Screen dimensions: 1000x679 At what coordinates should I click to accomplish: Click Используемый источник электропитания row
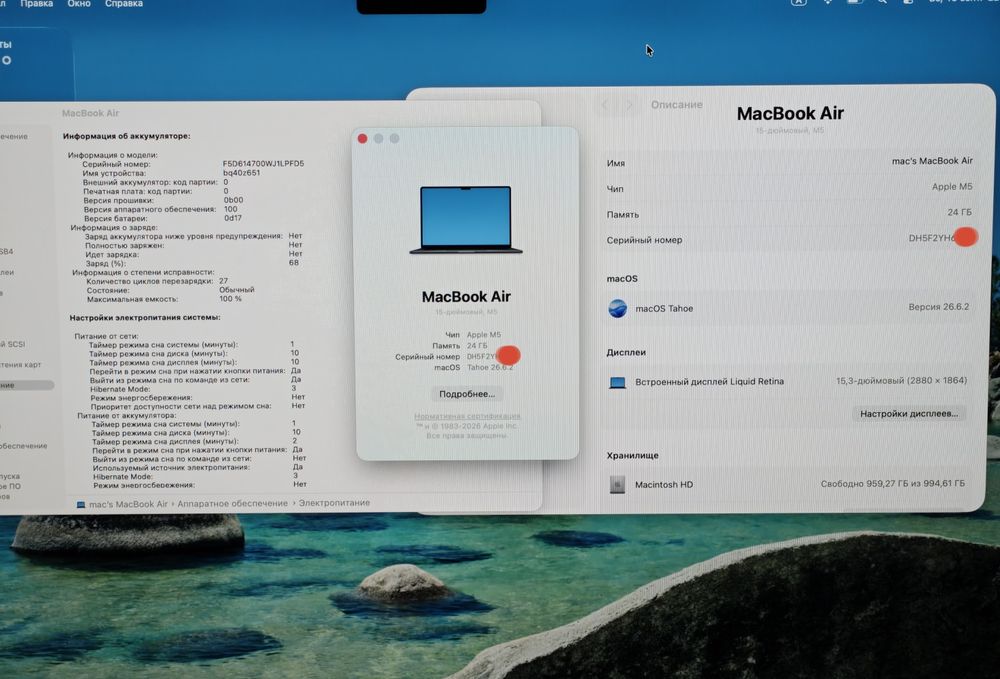tap(198, 467)
